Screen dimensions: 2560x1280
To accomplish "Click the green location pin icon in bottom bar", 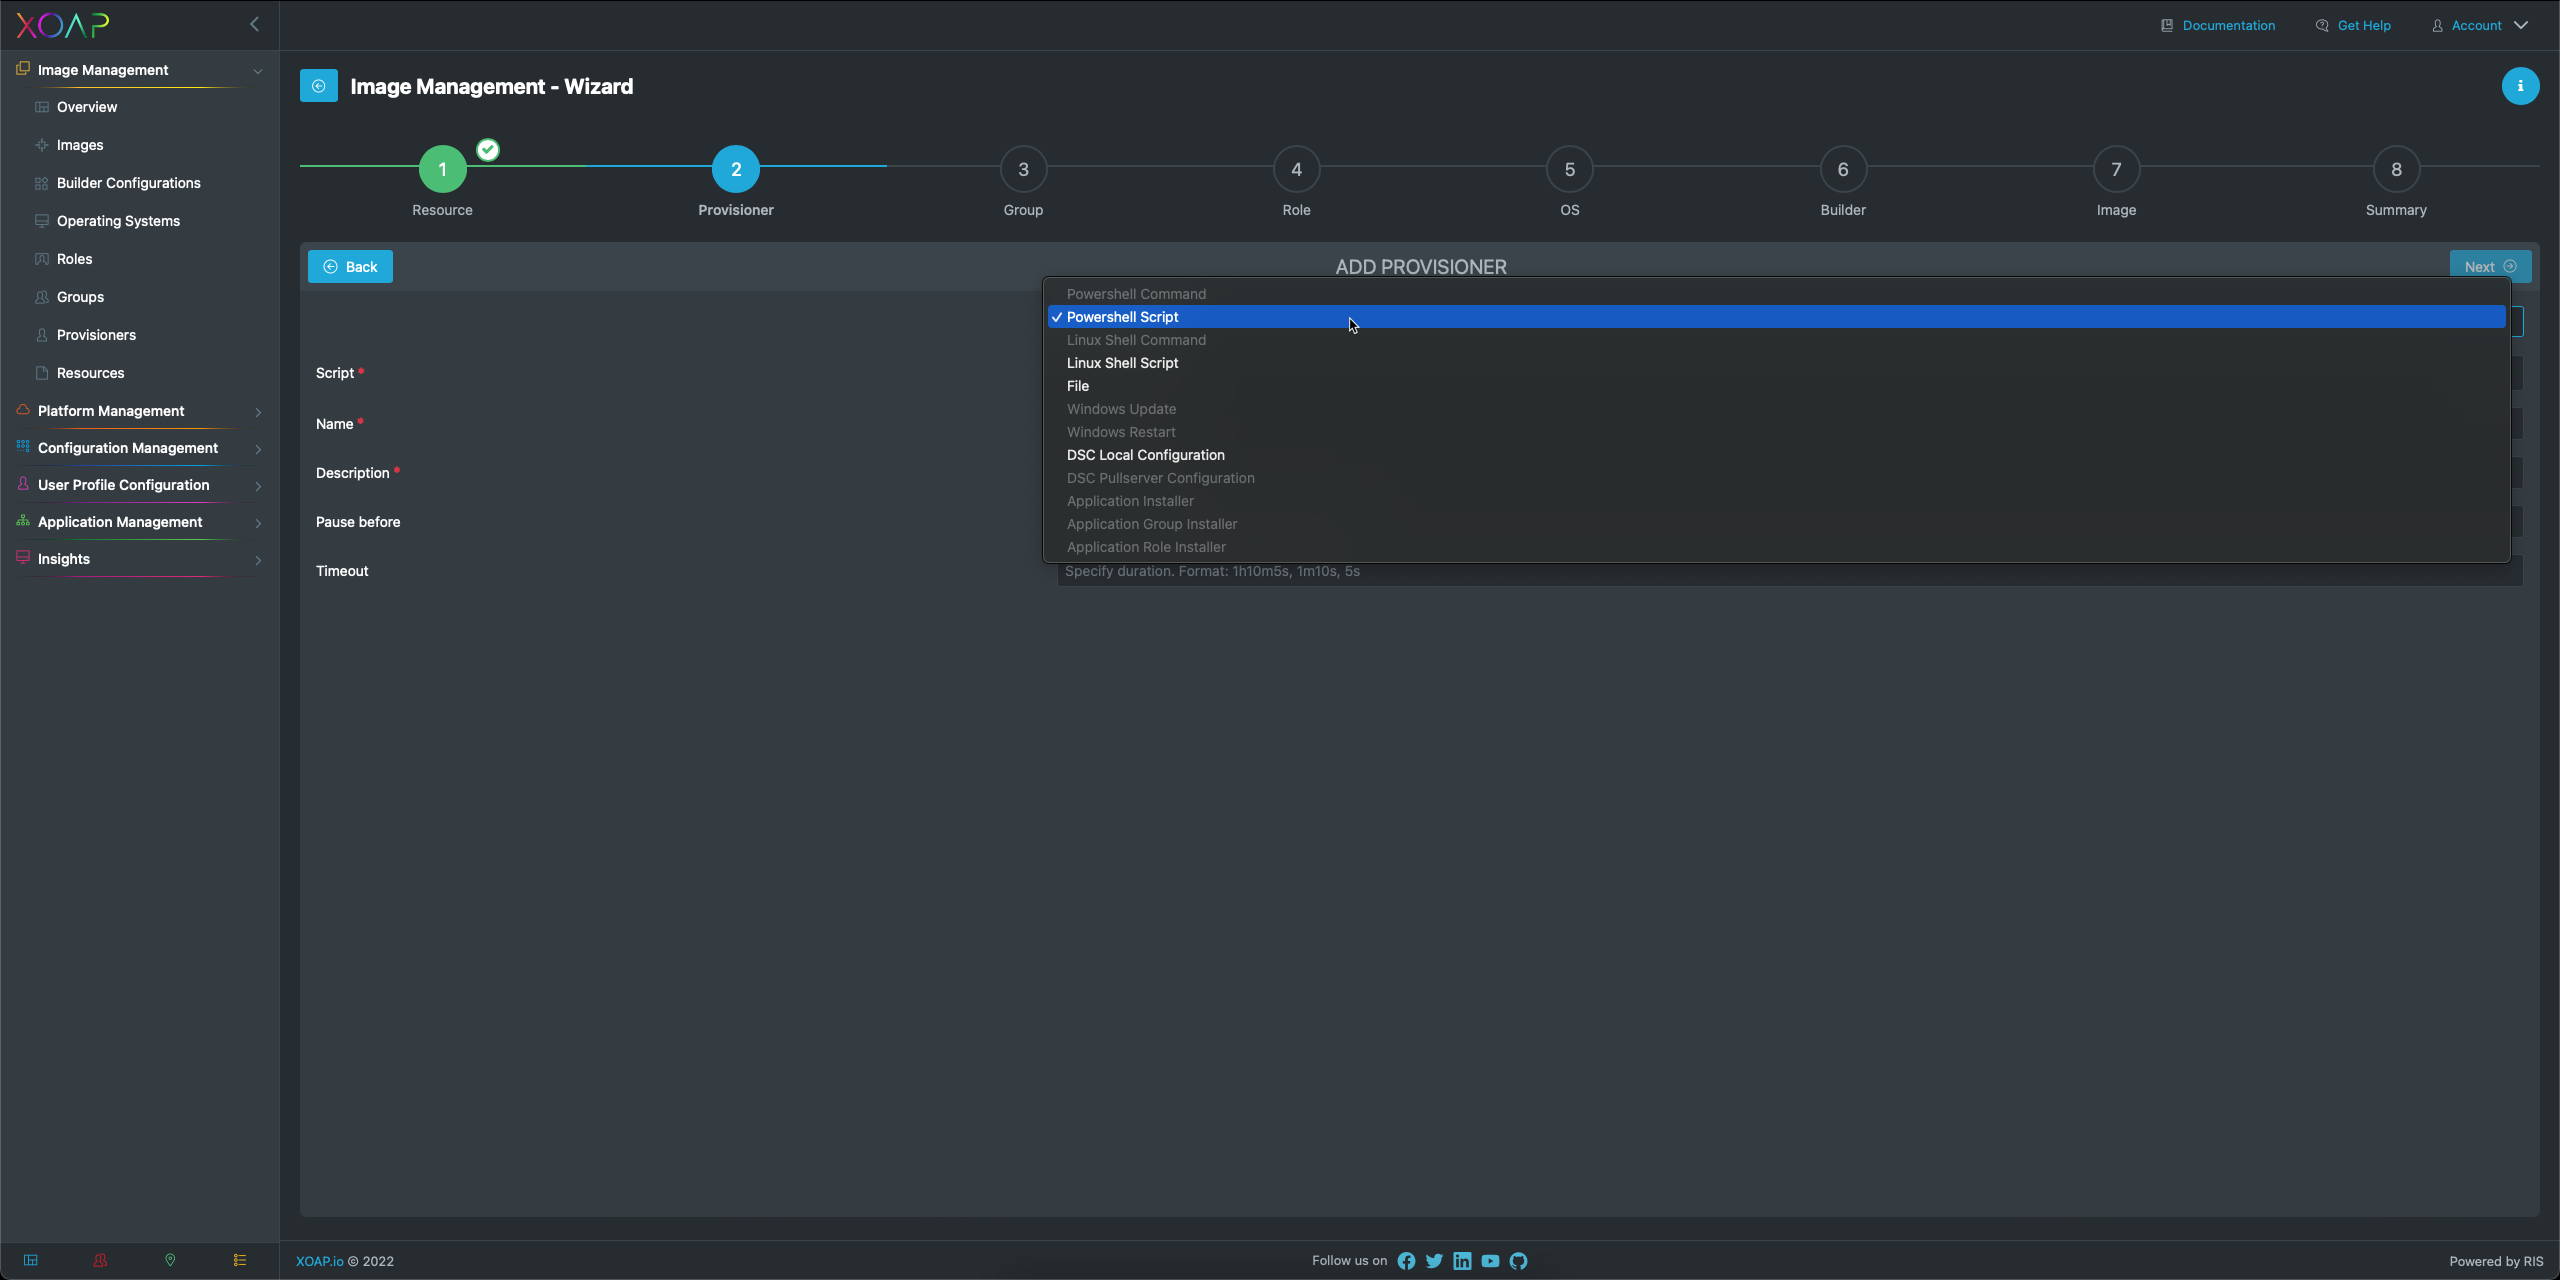I will pos(170,1260).
